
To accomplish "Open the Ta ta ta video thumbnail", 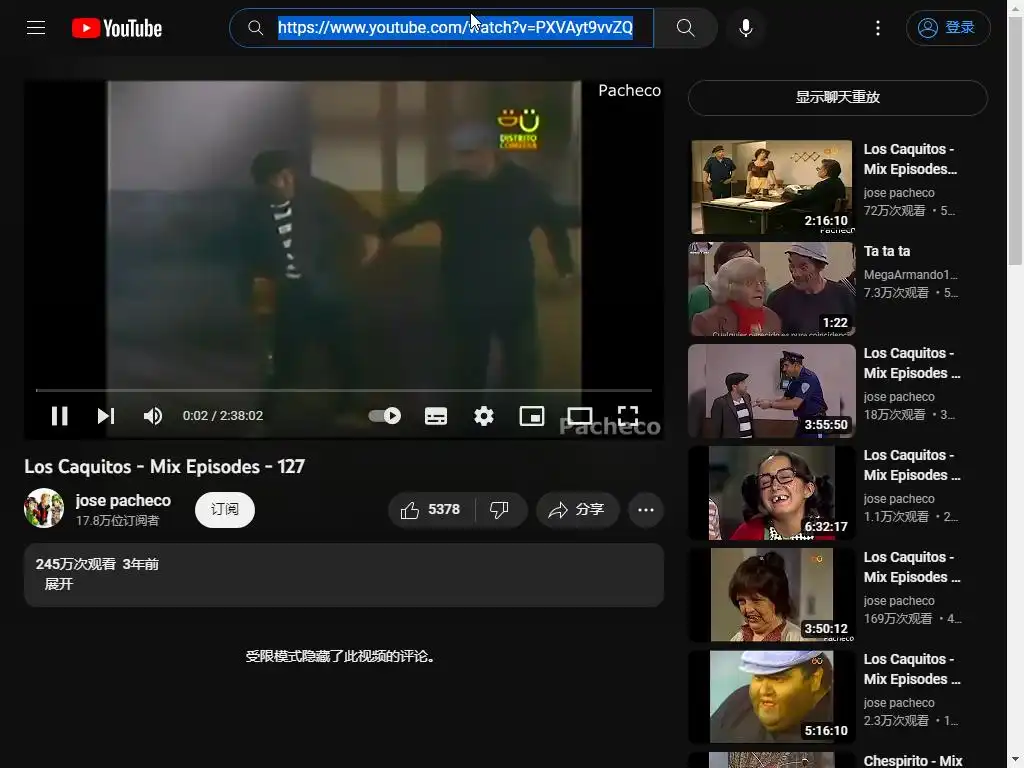I will coord(771,289).
